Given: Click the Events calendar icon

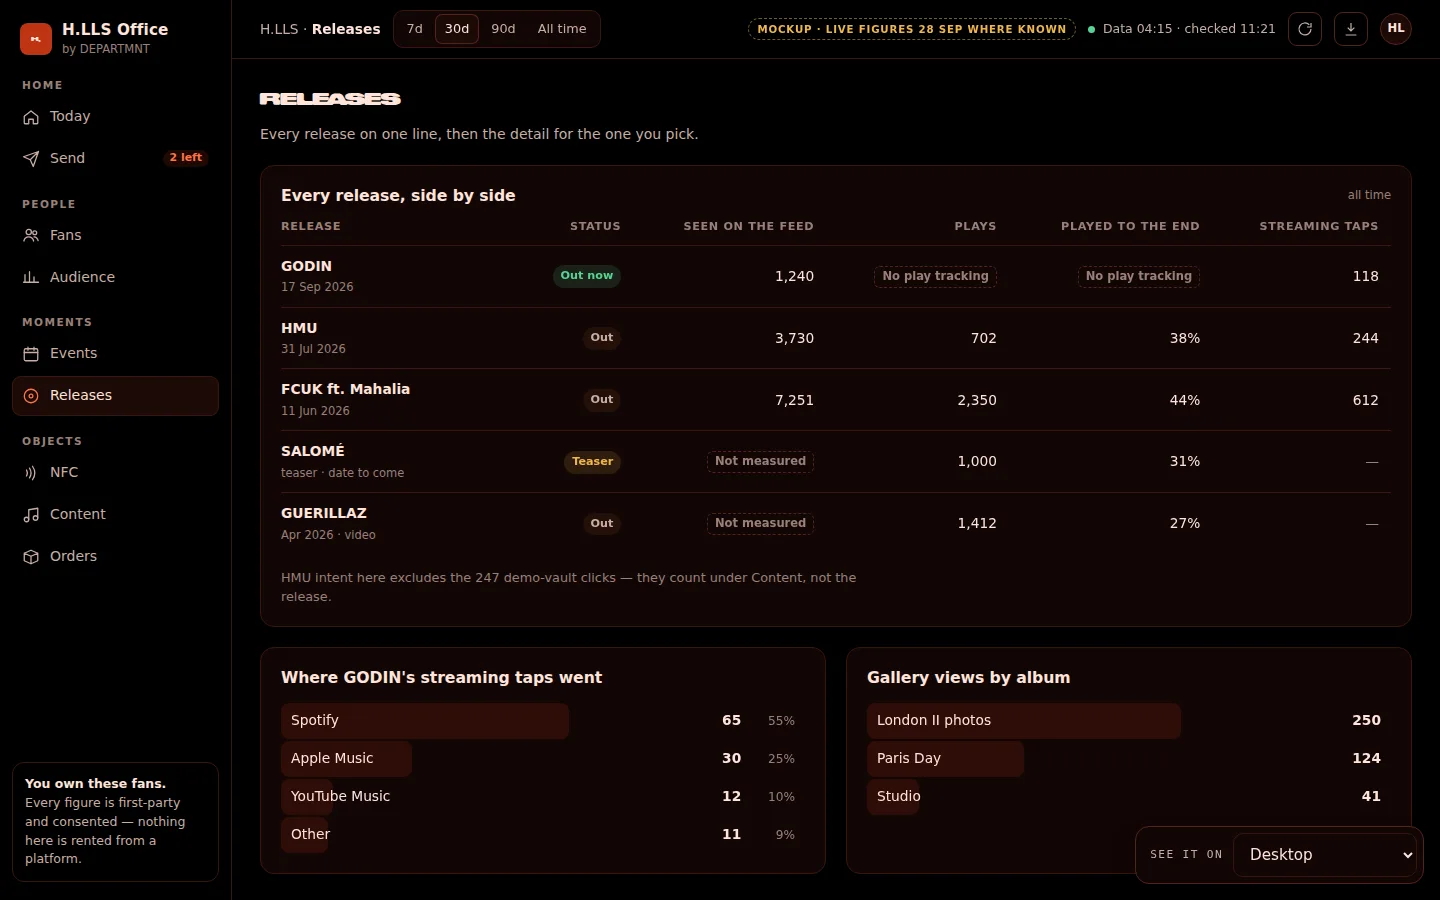Looking at the screenshot, I should [x=31, y=354].
